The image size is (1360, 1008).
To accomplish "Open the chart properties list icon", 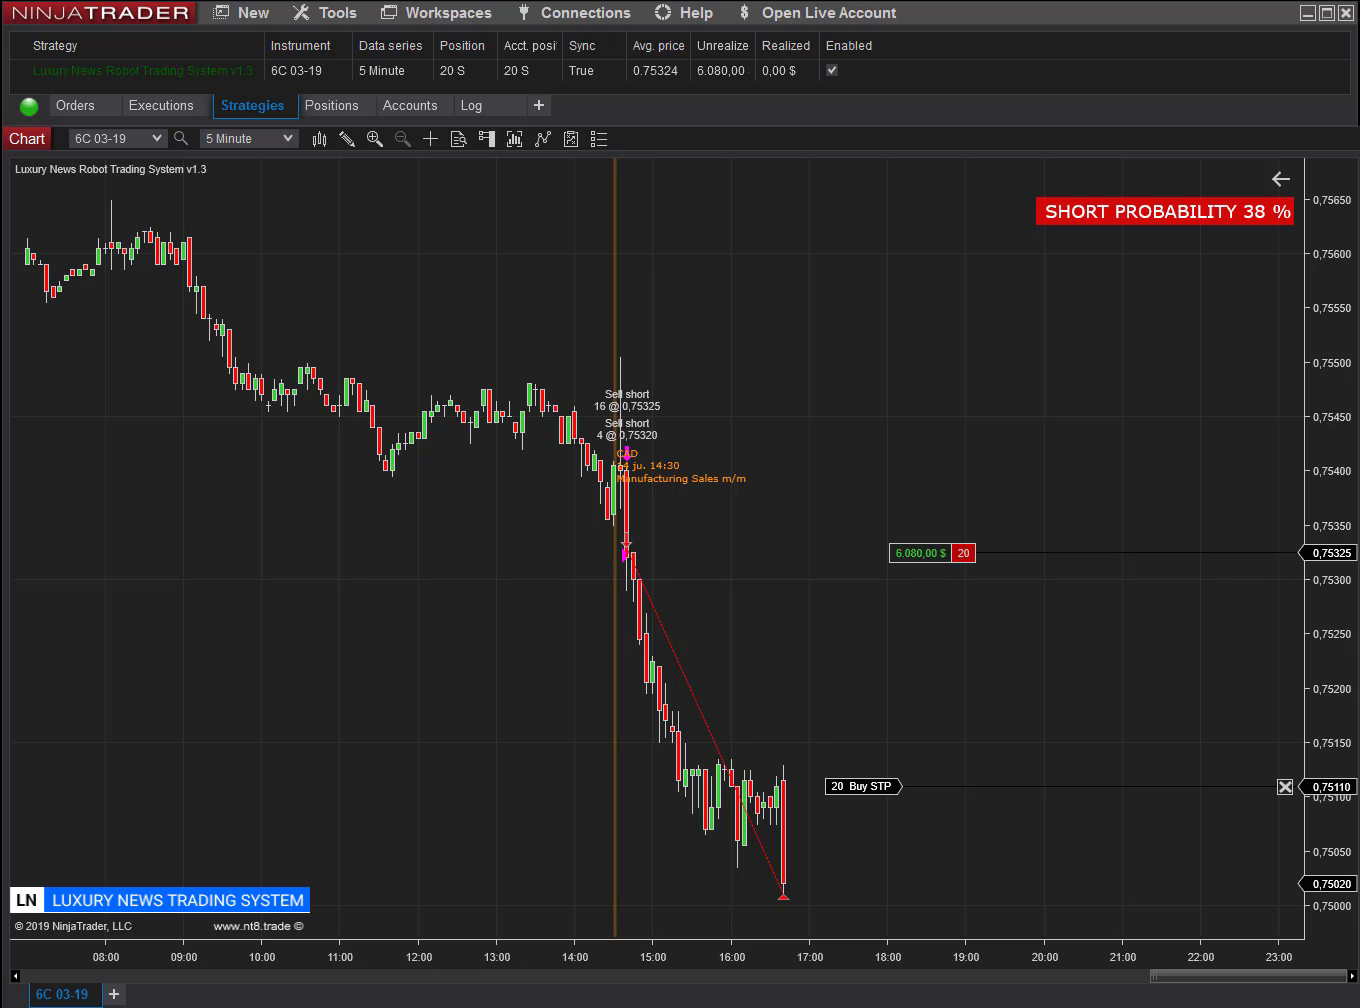I will (599, 139).
